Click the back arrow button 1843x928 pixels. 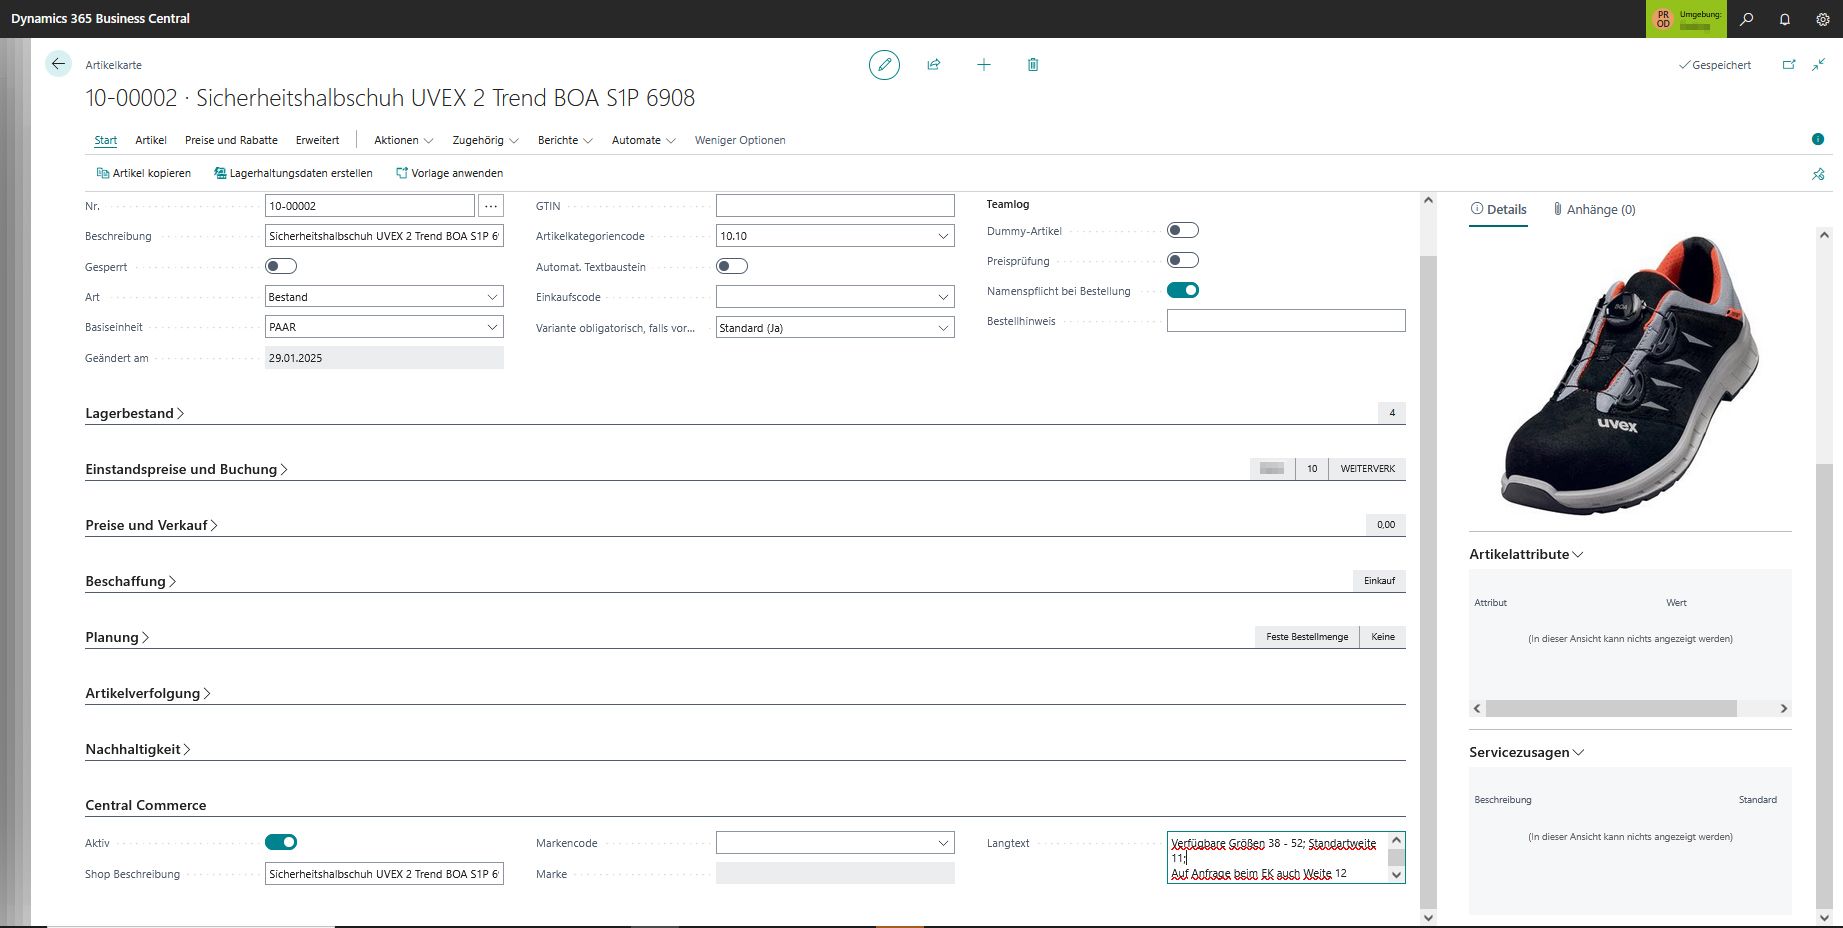tap(58, 64)
